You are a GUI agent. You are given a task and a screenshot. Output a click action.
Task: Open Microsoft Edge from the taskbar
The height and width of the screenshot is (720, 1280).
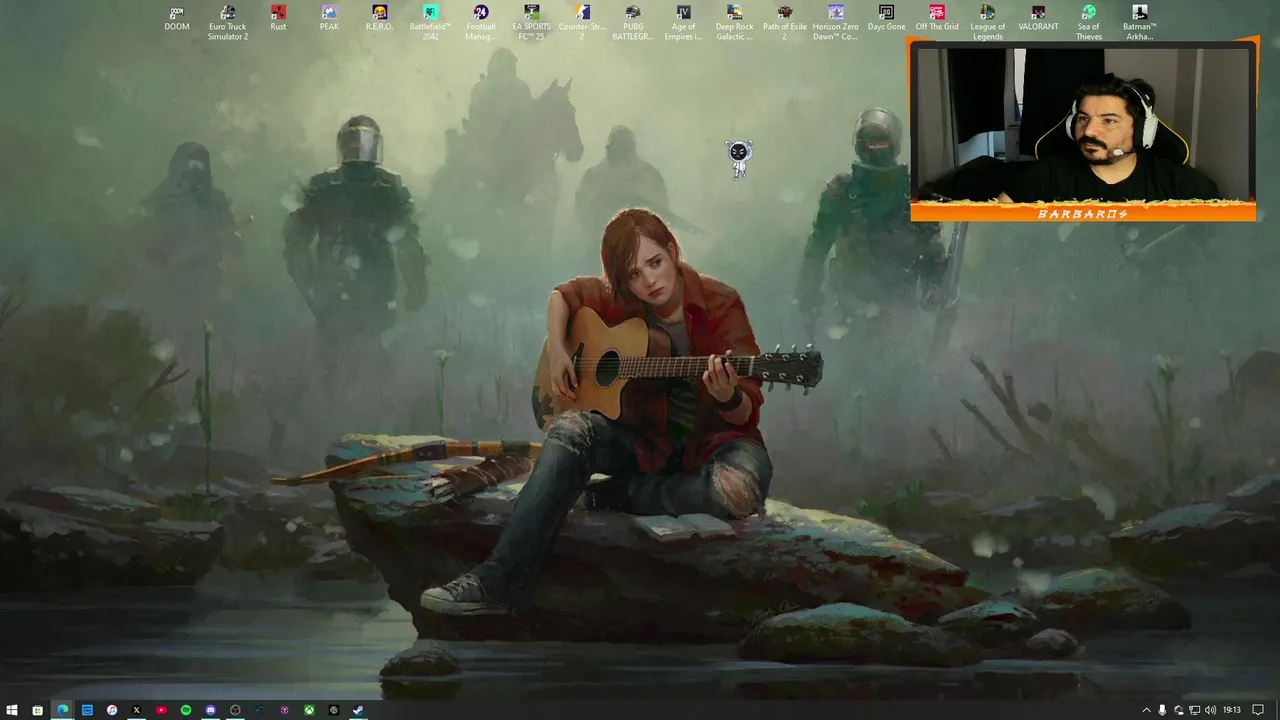coord(62,710)
